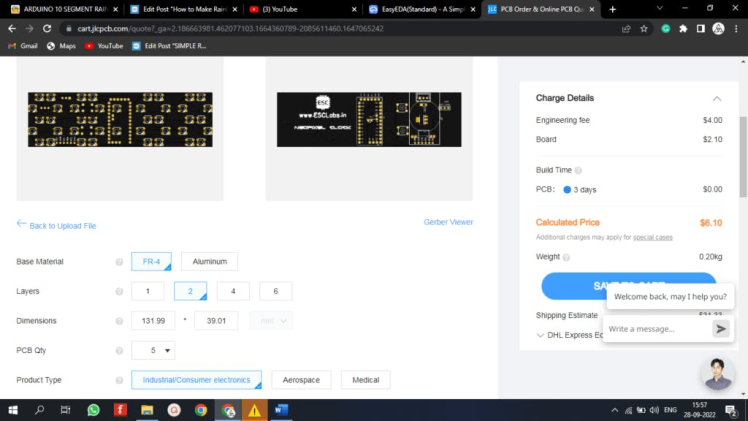Select FR-4 base material
The image size is (748, 421).
tap(151, 261)
